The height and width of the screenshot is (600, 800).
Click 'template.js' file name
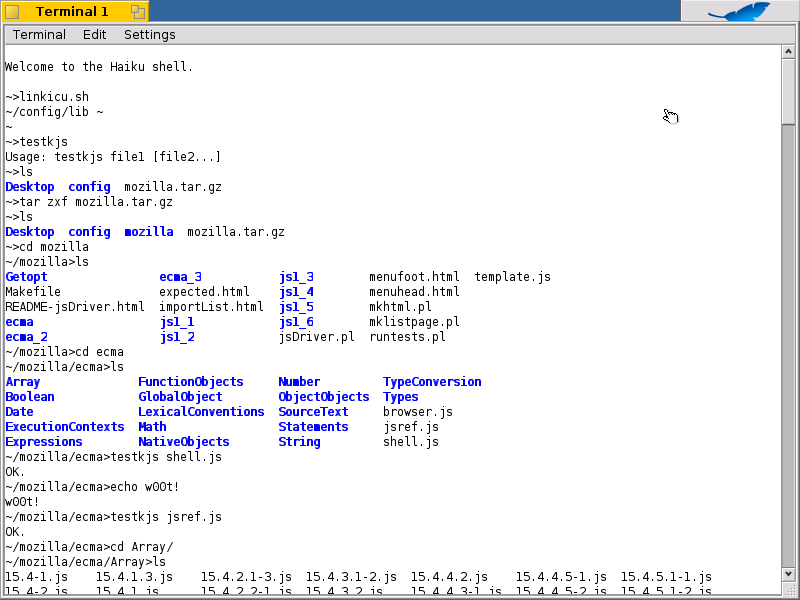pos(512,277)
